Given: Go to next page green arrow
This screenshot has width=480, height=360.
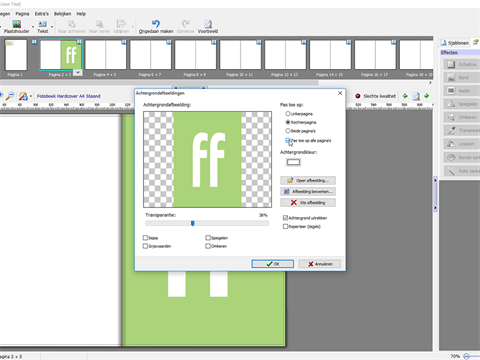Looking at the screenshot, I should 427,96.
